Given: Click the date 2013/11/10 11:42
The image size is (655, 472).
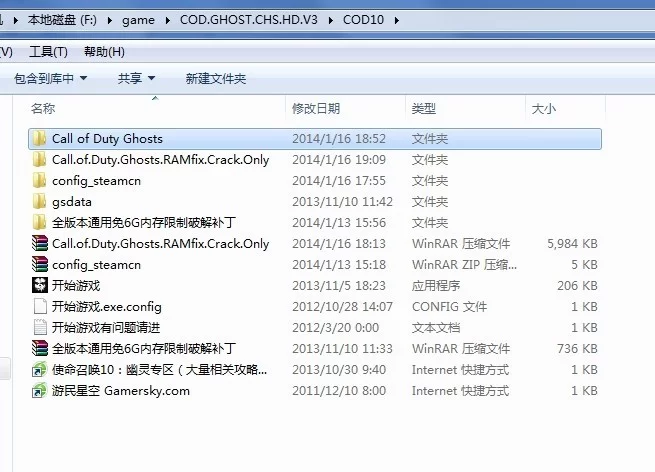Looking at the screenshot, I should pos(343,202).
